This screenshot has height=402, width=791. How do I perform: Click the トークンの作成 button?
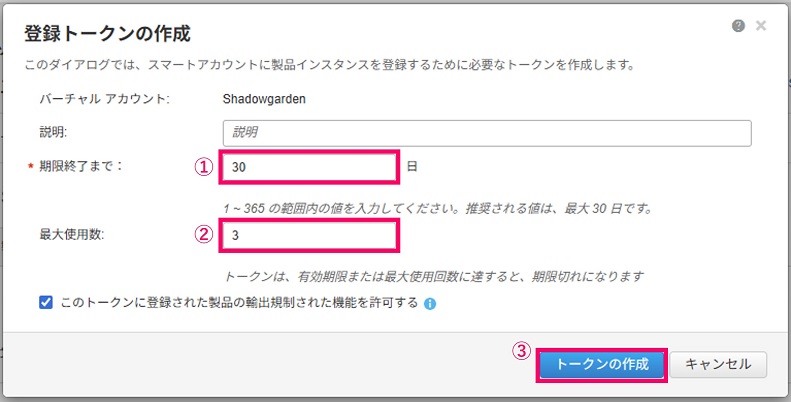pos(602,364)
